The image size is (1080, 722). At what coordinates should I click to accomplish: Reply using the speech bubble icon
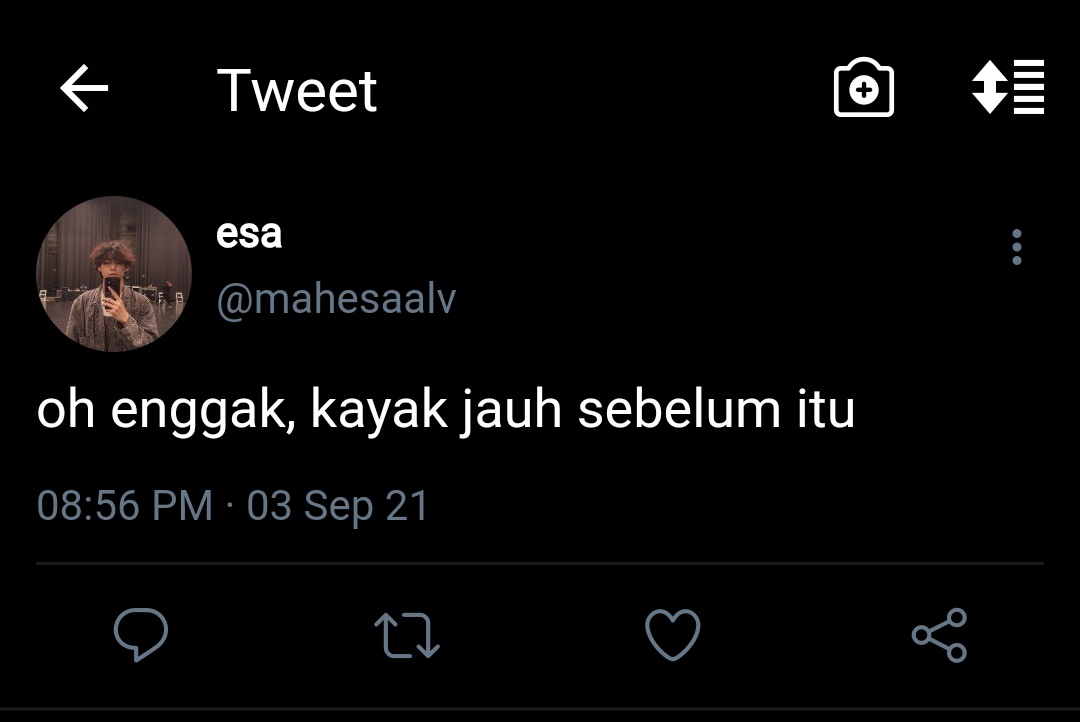point(141,635)
